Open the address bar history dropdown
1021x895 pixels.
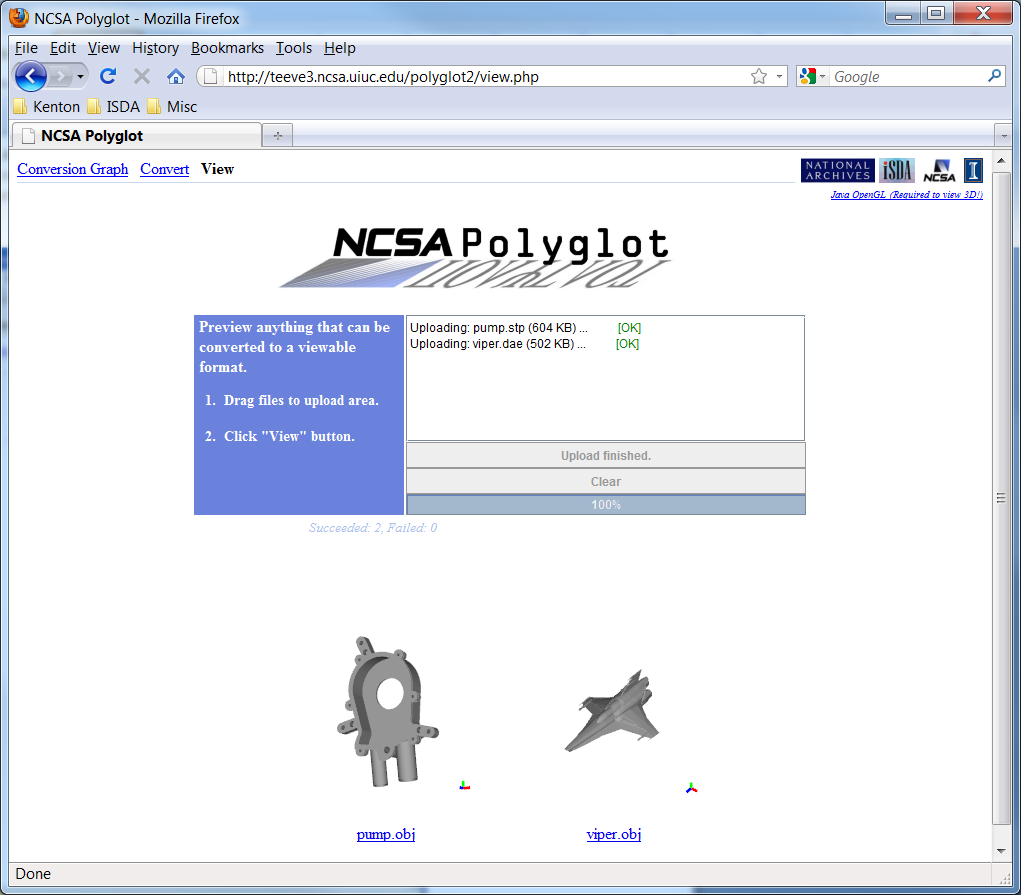[779, 77]
